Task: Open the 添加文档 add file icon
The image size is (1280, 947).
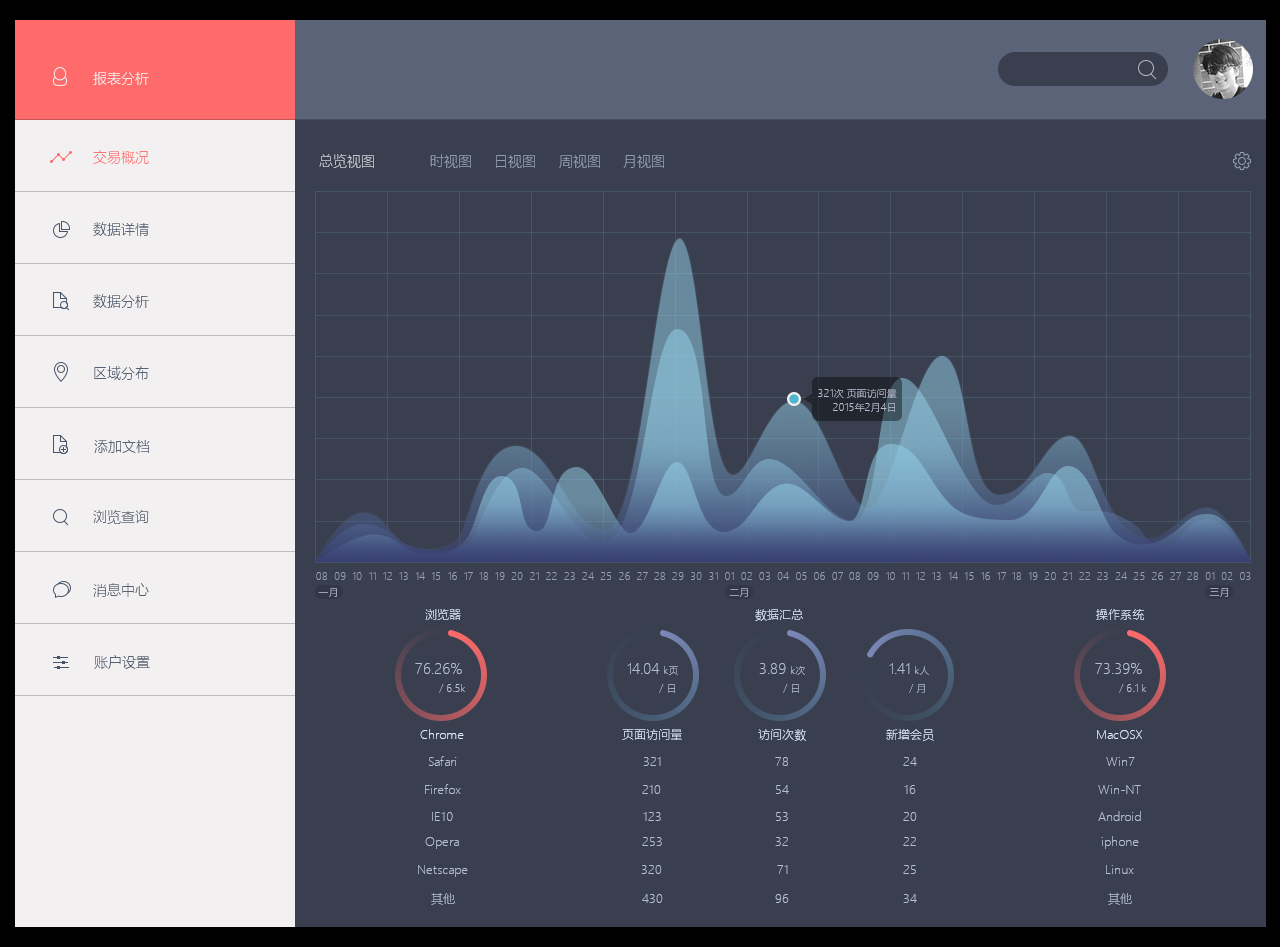Action: (61, 445)
